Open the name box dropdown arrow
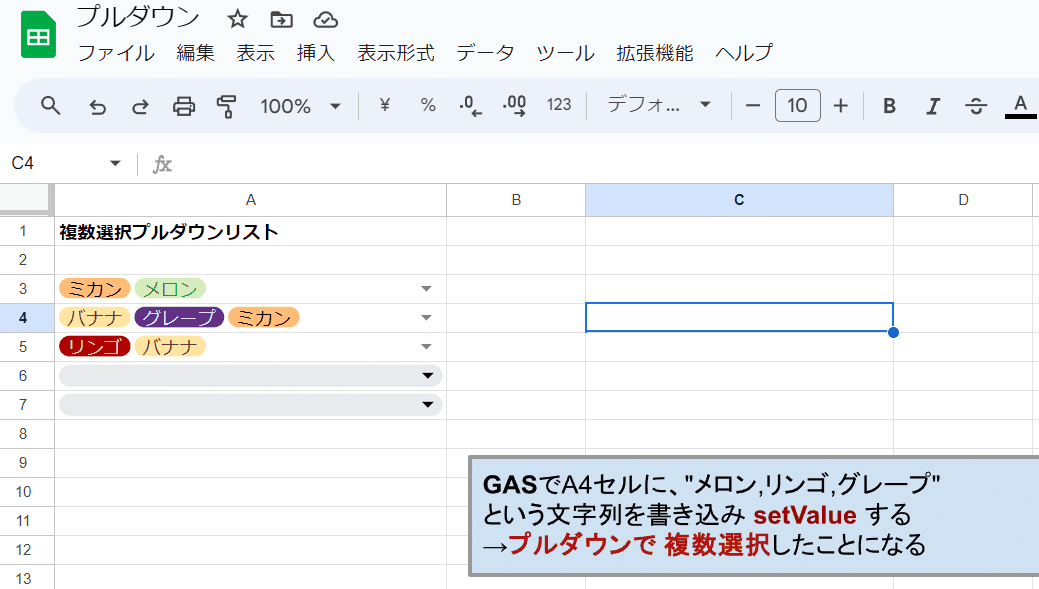1039x589 pixels. click(x=115, y=163)
